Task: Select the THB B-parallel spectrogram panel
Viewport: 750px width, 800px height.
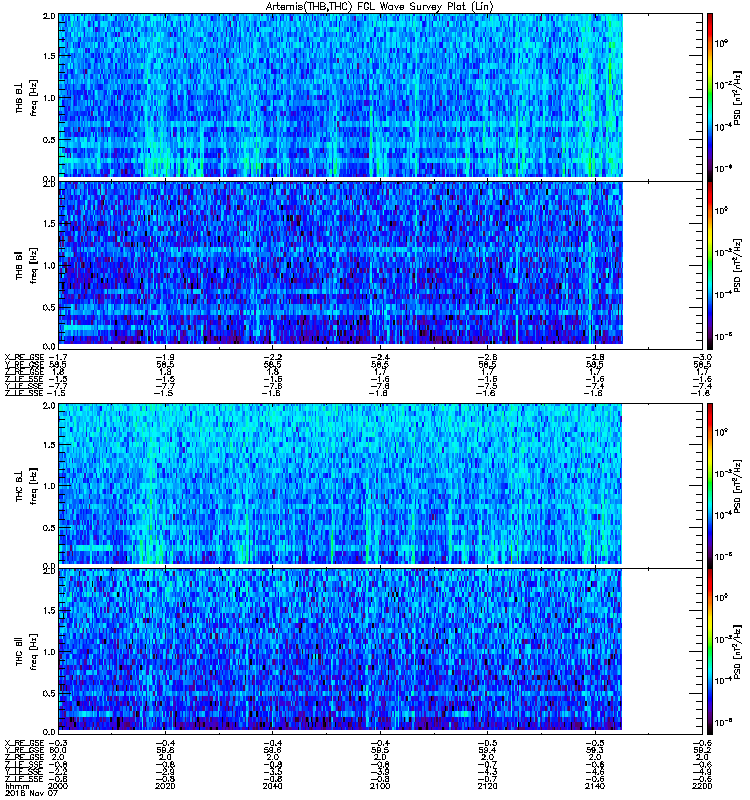Action: 381,265
